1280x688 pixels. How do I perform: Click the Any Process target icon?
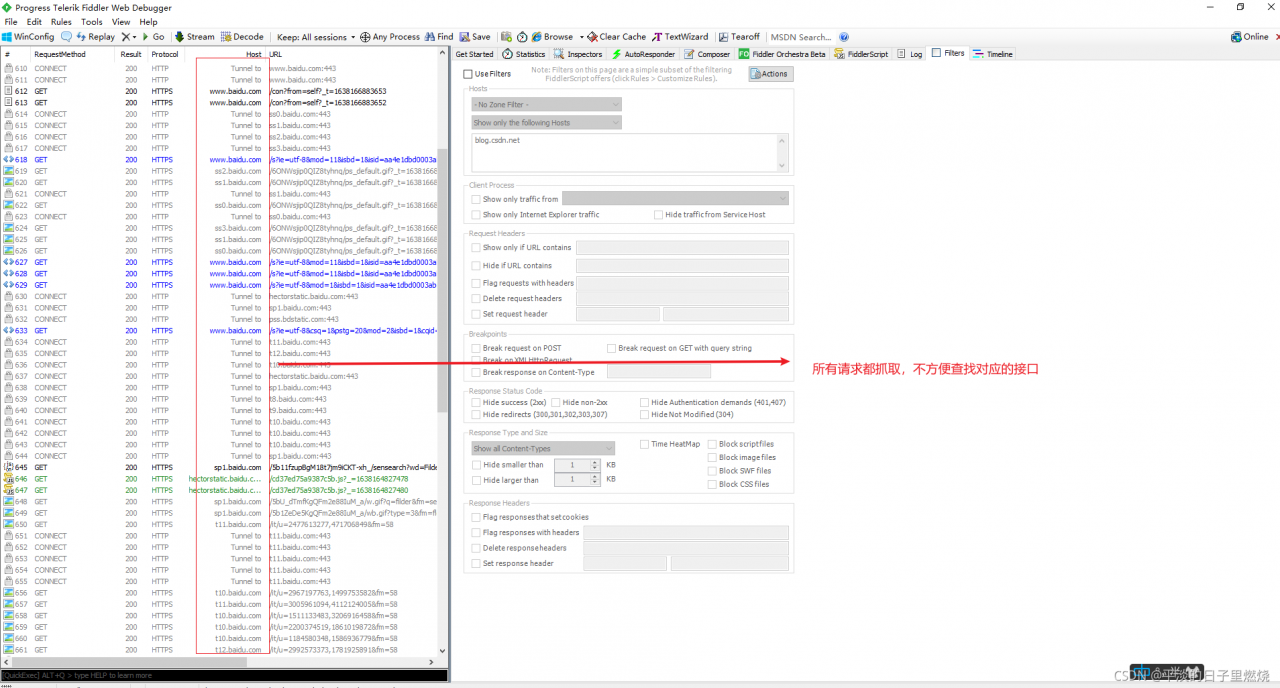(365, 37)
